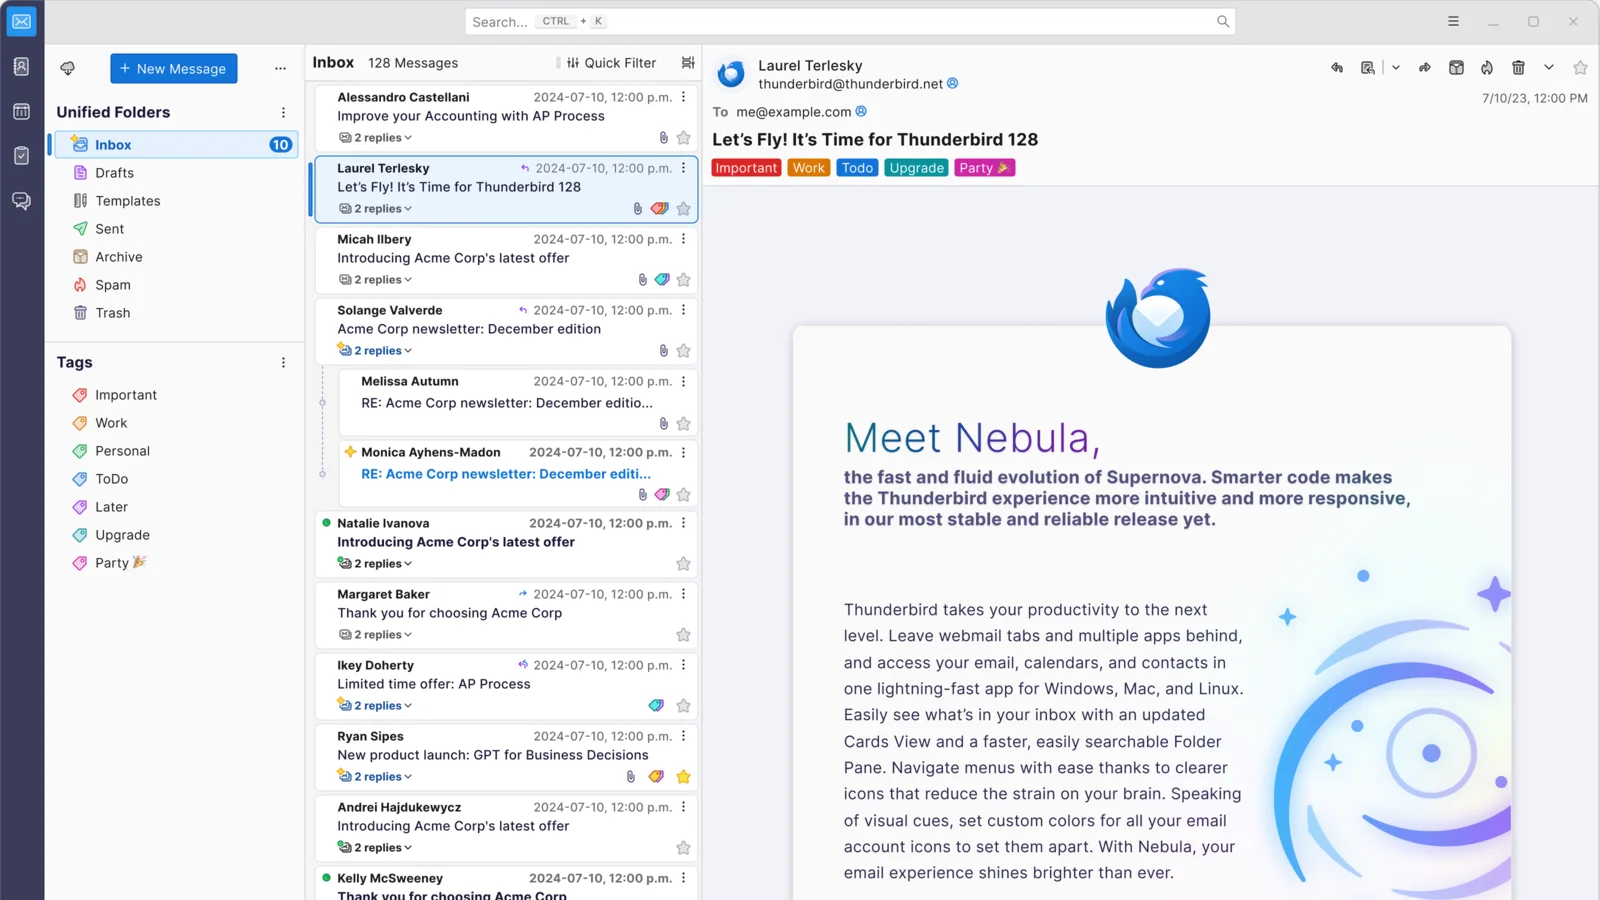Viewport: 1600px width, 900px height.
Task: Click Laurel Terlesky's sender avatar
Action: tap(732, 74)
